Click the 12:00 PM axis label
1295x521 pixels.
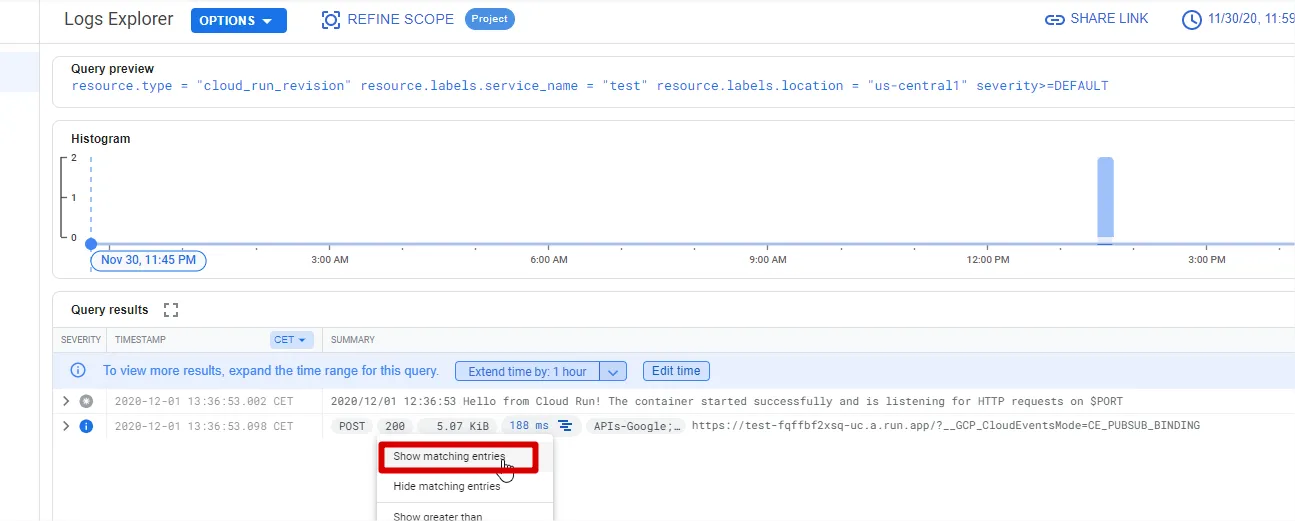(x=988, y=260)
